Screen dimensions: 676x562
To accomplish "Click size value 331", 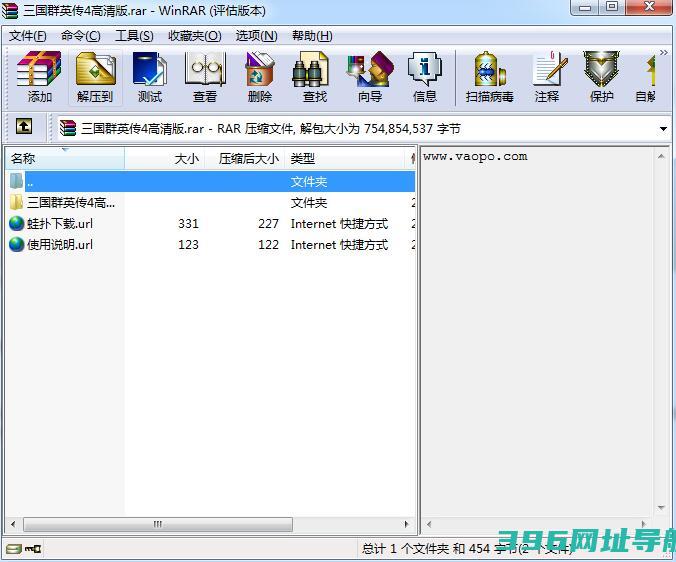I will [x=188, y=224].
